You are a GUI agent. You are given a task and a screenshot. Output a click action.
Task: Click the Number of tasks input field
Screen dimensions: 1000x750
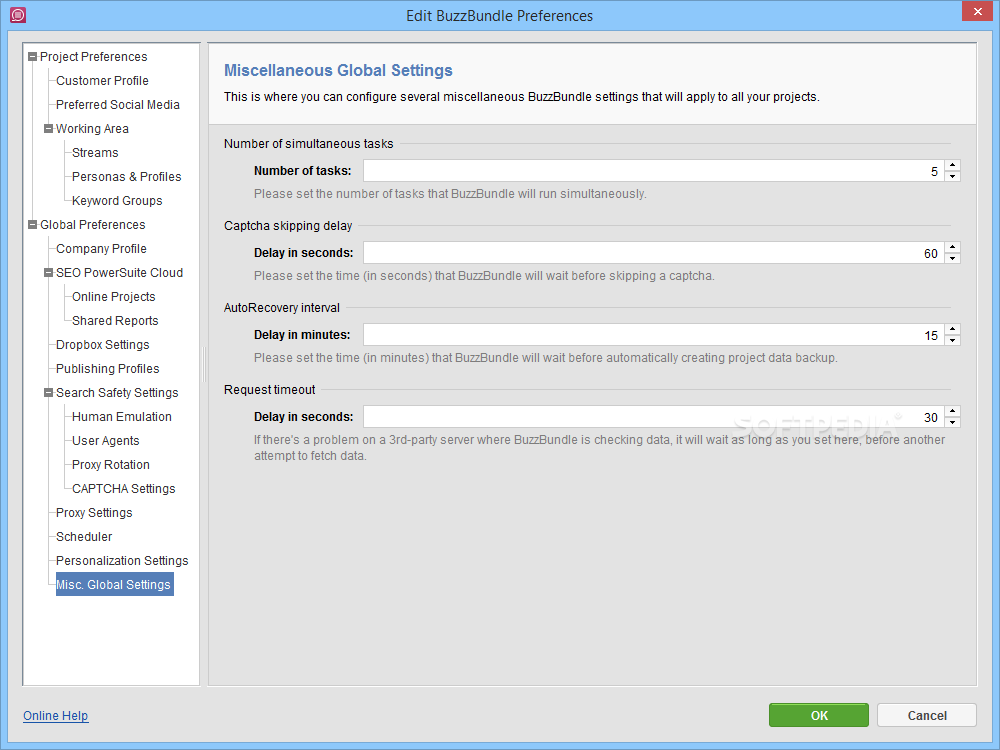pos(654,171)
